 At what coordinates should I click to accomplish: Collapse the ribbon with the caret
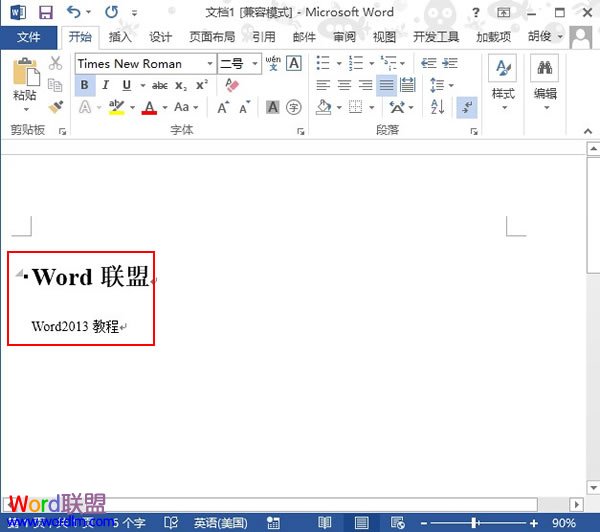click(x=588, y=131)
